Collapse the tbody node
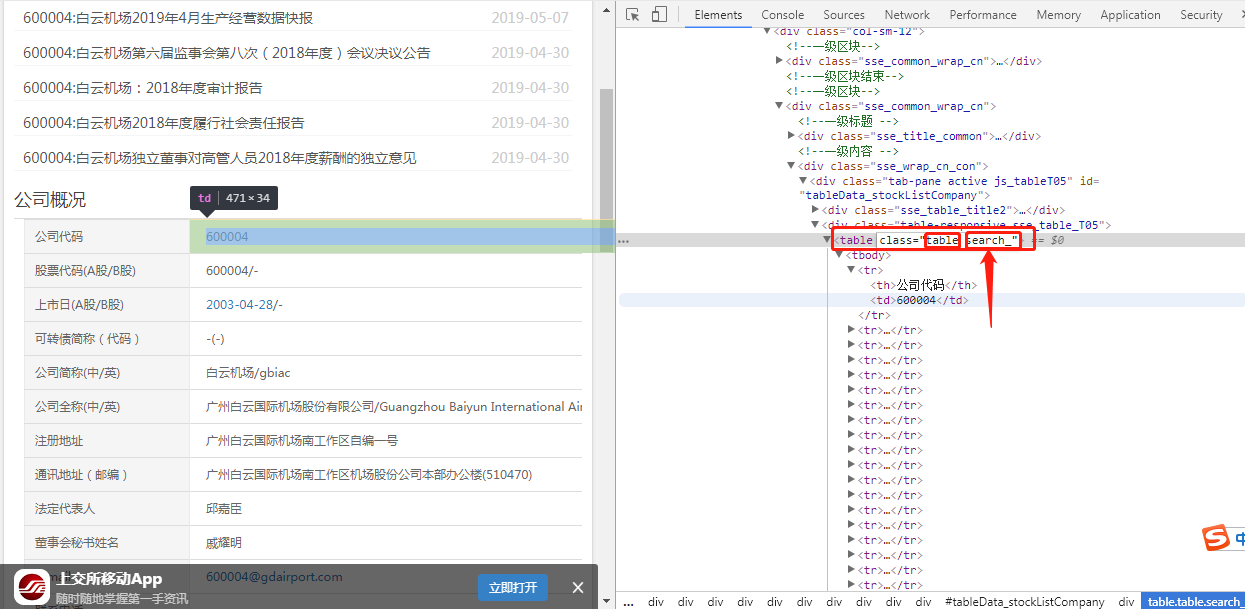This screenshot has height=609, width=1245. [839, 256]
